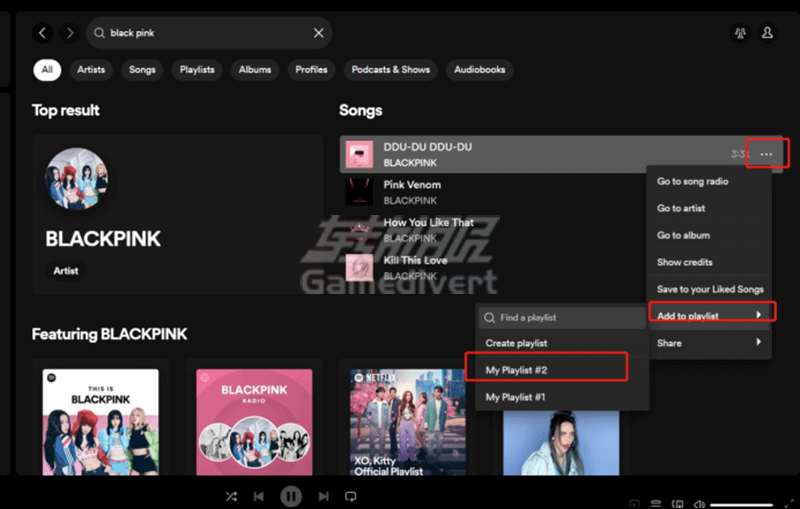Click the Artist tag under BLACKPINK
Image resolution: width=800 pixels, height=509 pixels.
(66, 271)
